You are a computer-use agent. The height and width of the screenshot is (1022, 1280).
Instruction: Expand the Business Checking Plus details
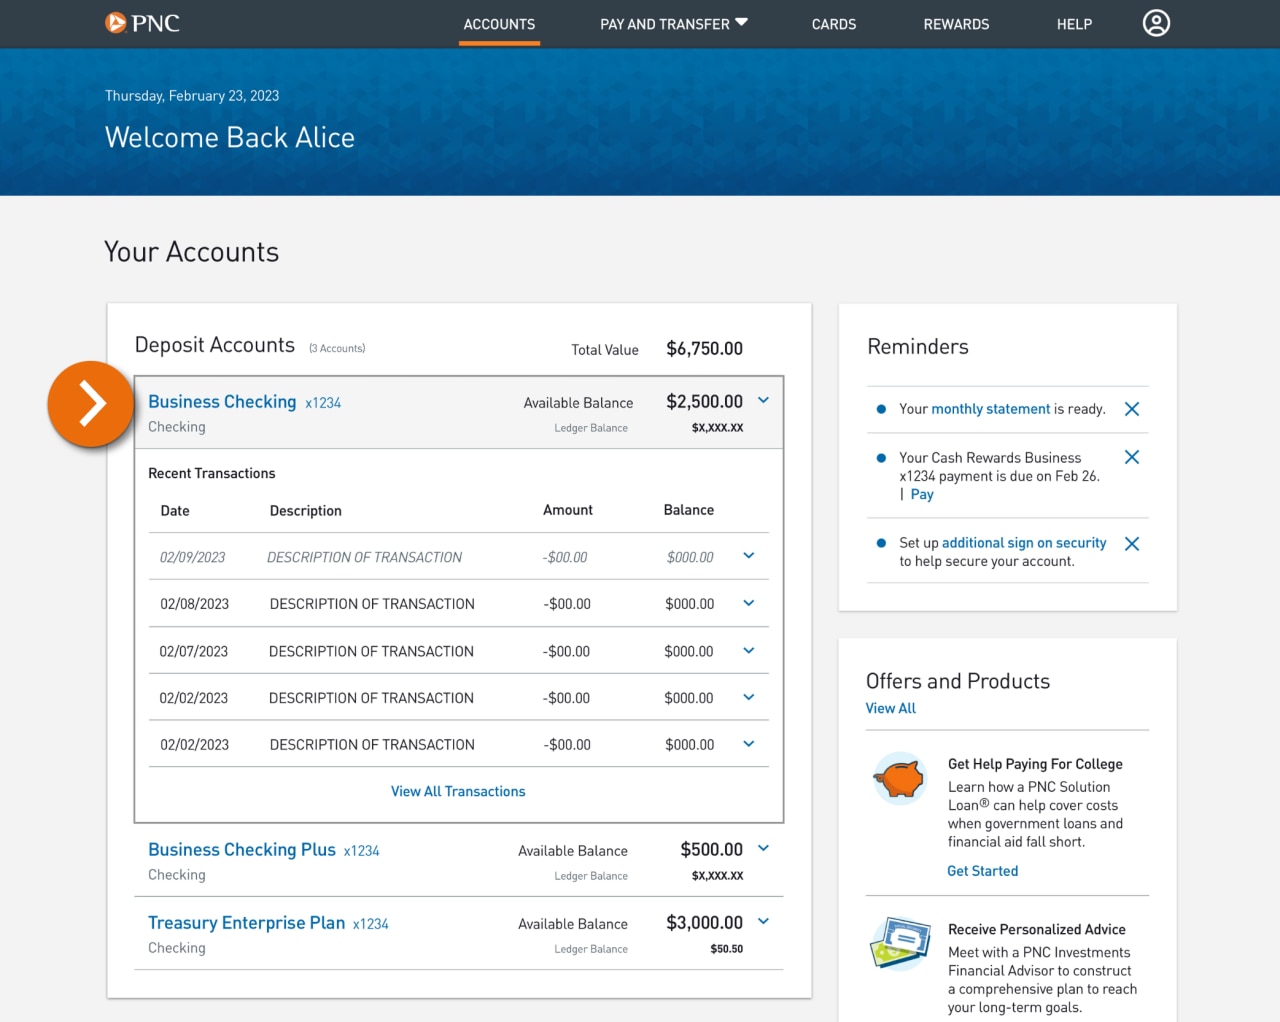pyautogui.click(x=763, y=848)
